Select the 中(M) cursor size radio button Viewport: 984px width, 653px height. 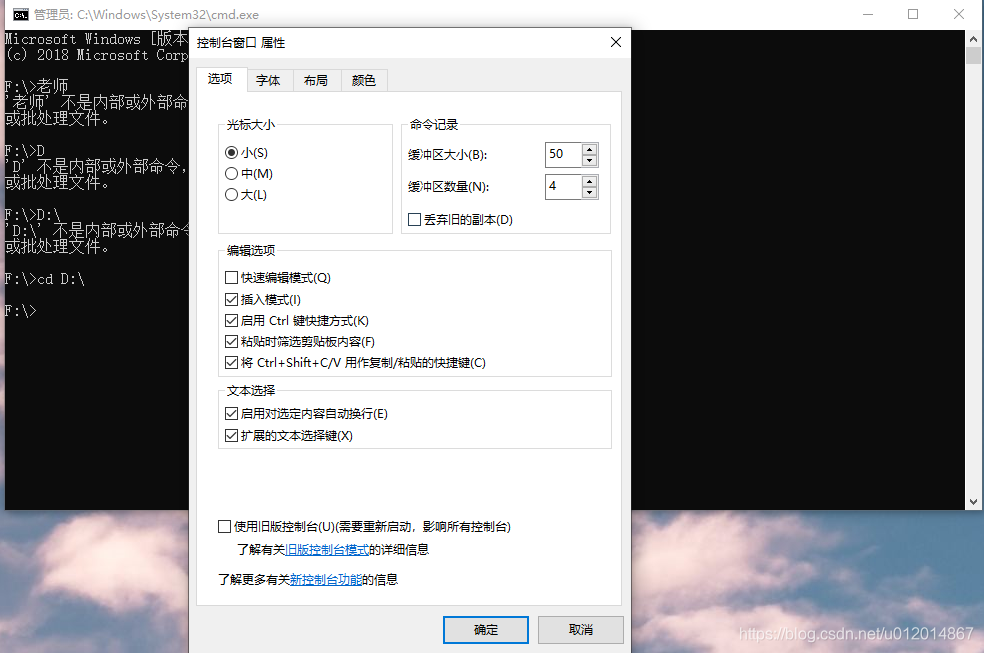coord(231,173)
